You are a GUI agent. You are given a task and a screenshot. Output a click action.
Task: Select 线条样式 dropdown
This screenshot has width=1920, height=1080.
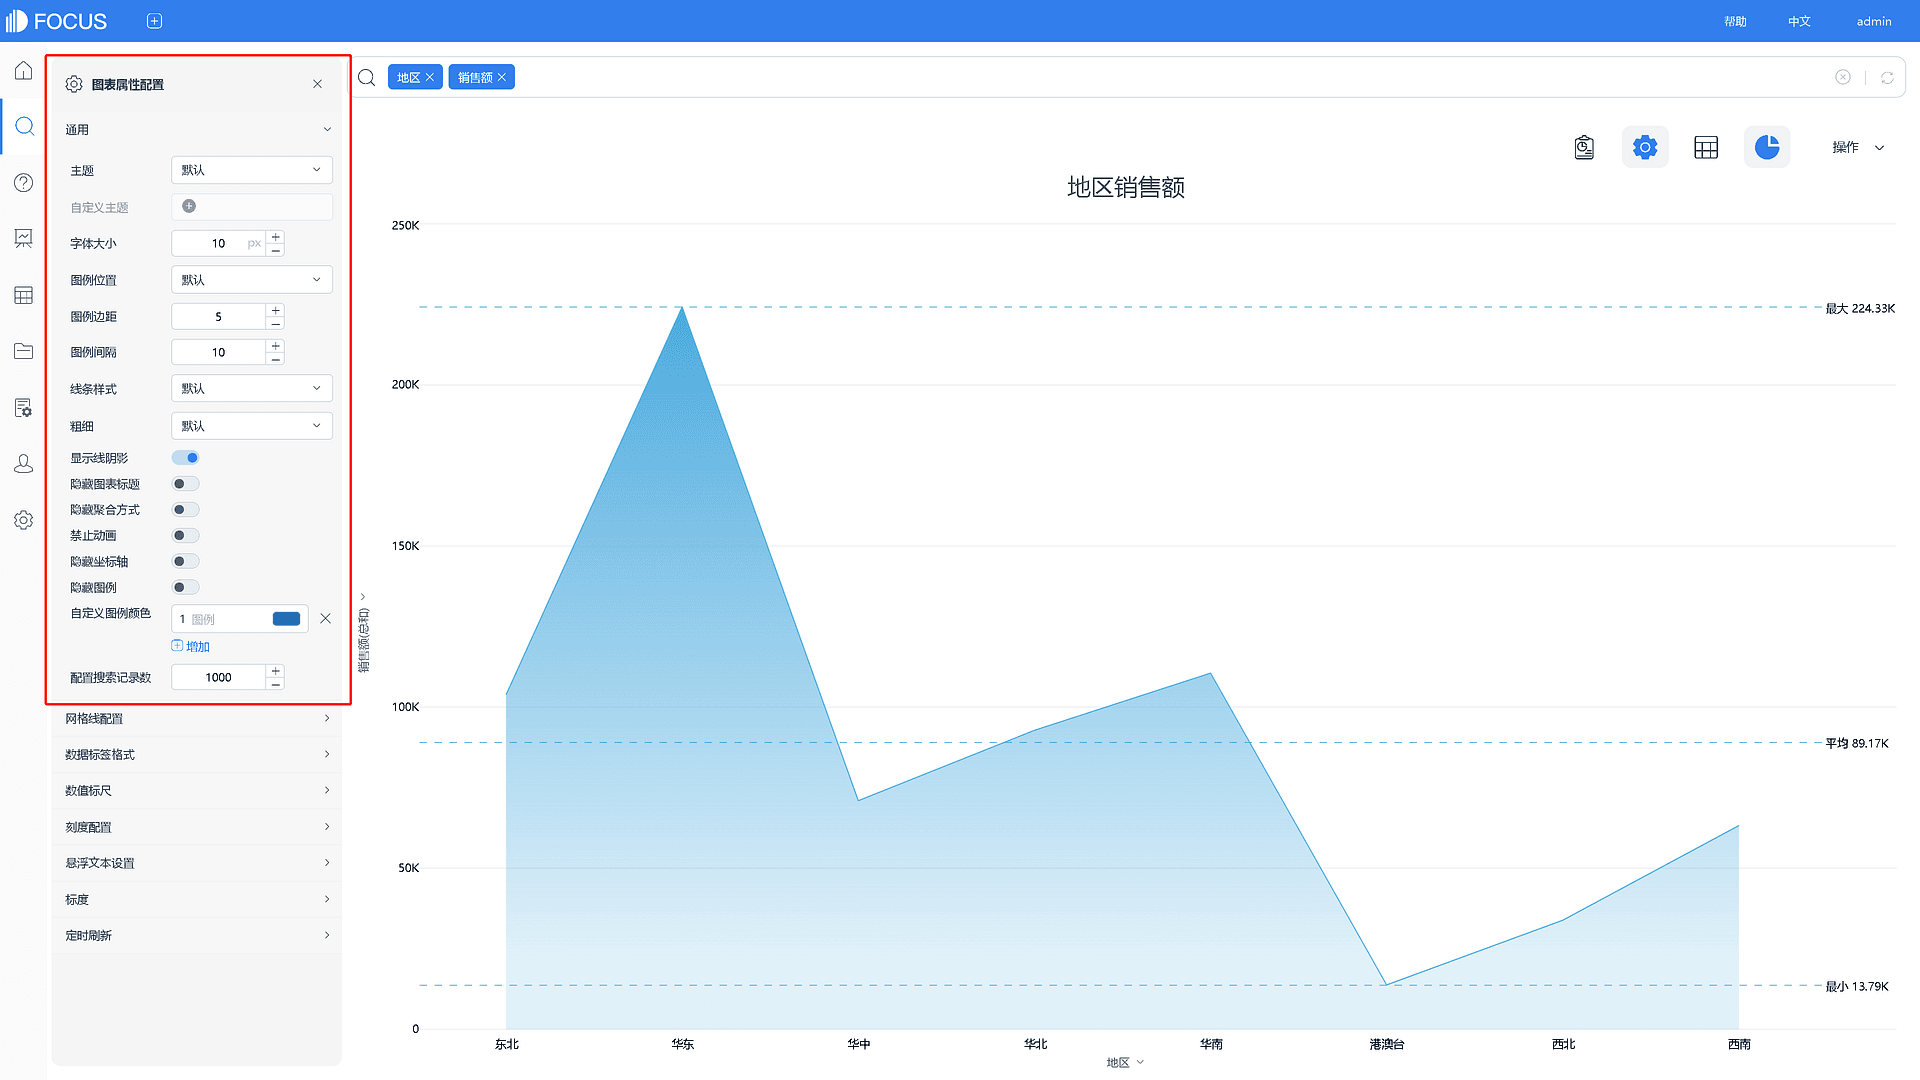(251, 388)
